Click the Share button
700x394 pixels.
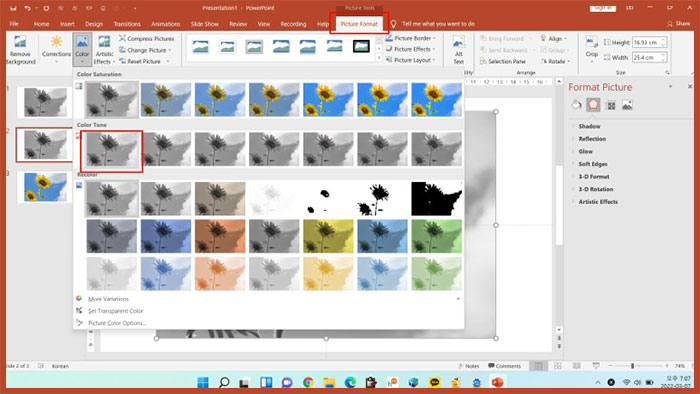(678, 24)
